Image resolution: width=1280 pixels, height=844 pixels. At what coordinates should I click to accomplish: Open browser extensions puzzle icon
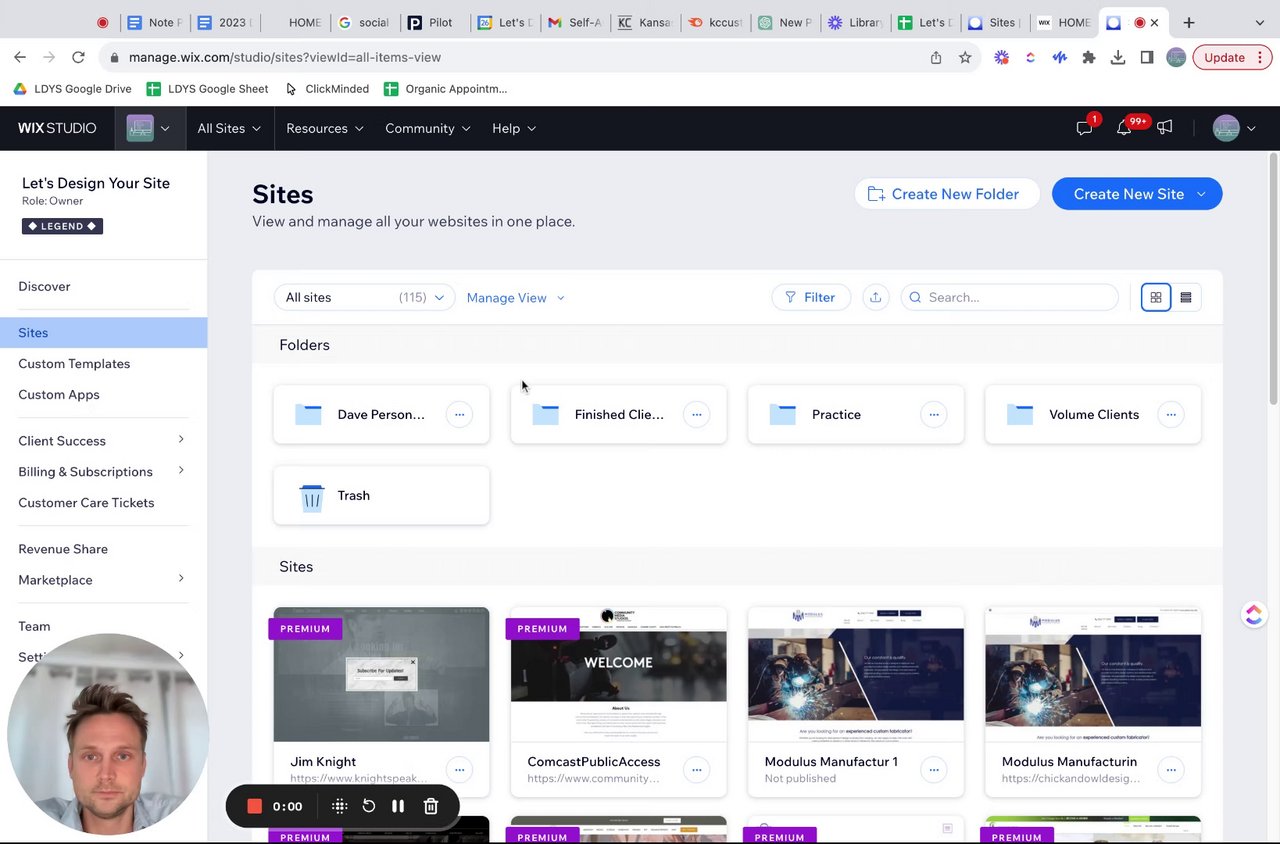click(x=1089, y=57)
